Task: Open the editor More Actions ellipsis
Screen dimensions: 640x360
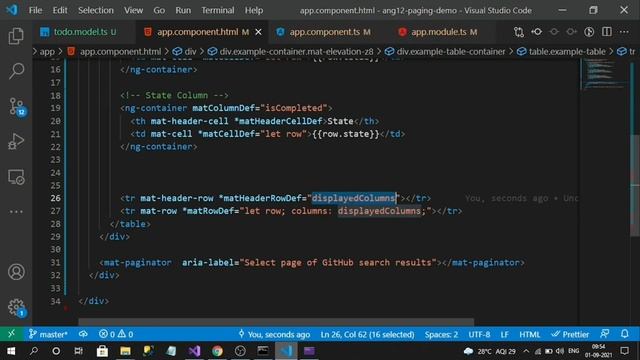Action: coord(624,32)
